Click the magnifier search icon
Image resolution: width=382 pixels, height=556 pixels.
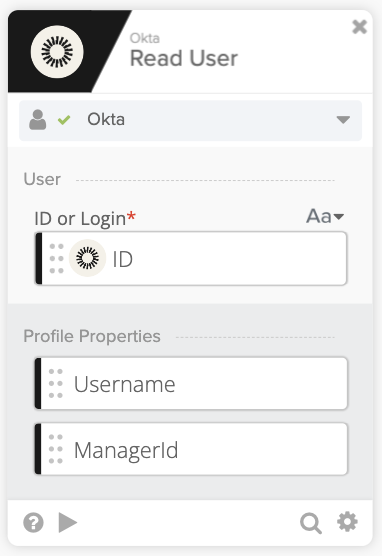coord(311,523)
